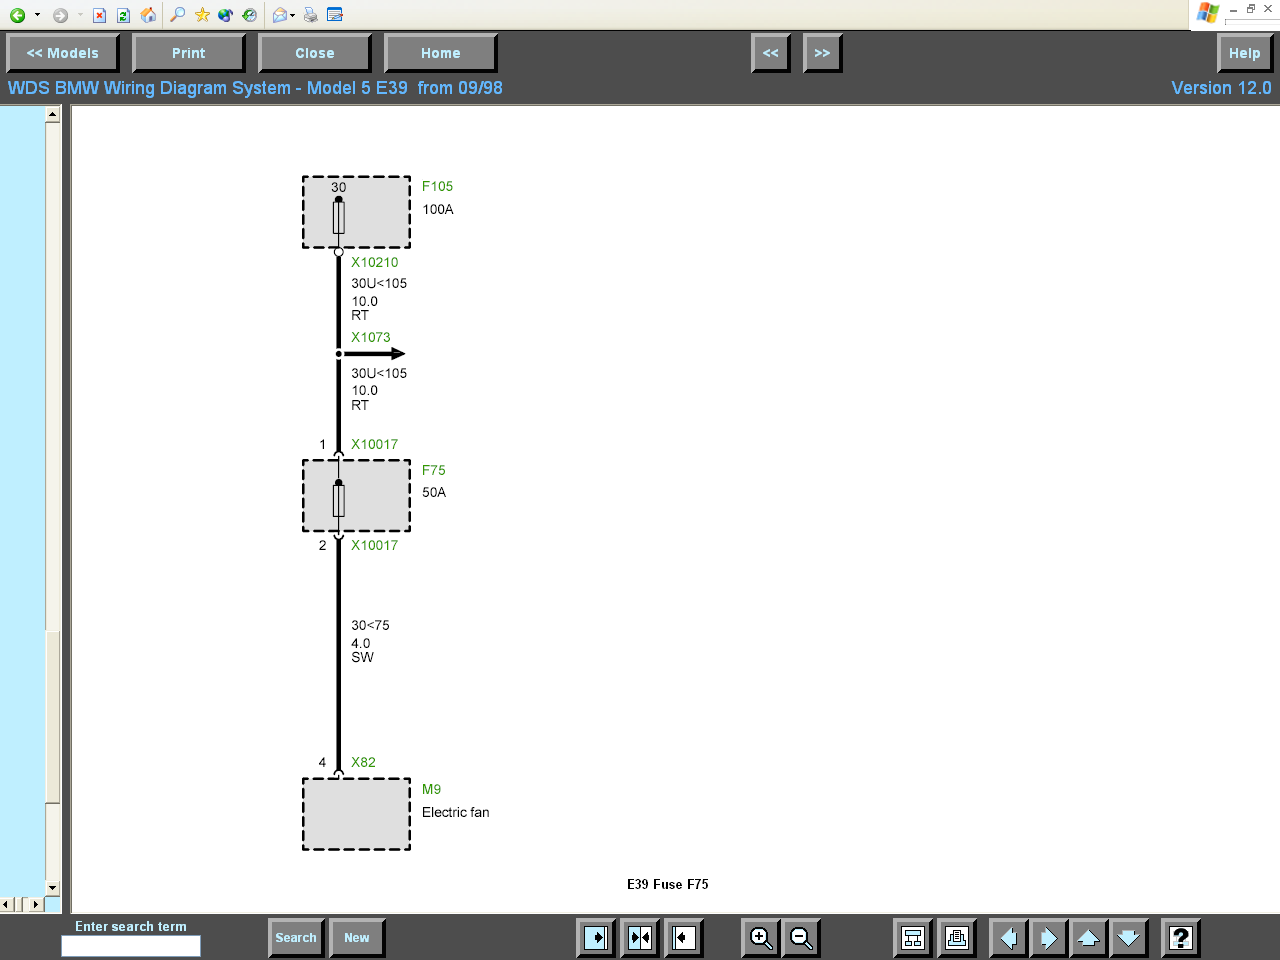This screenshot has height=960, width=1280.
Task: Go back to << Models
Action: (x=62, y=53)
